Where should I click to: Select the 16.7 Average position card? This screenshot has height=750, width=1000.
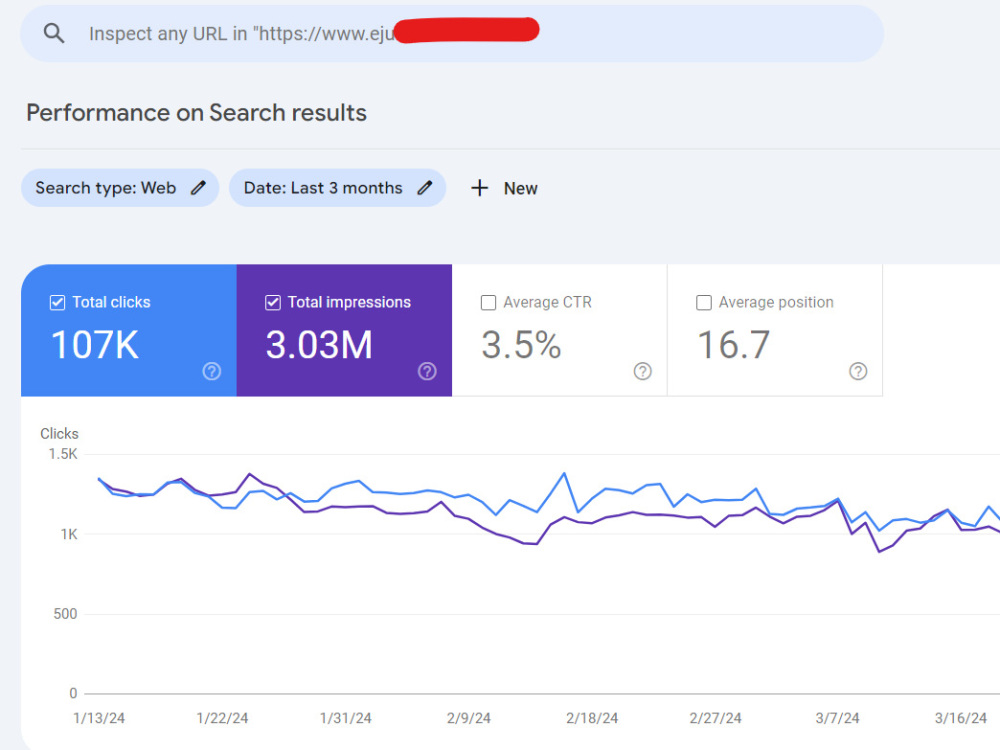point(775,330)
